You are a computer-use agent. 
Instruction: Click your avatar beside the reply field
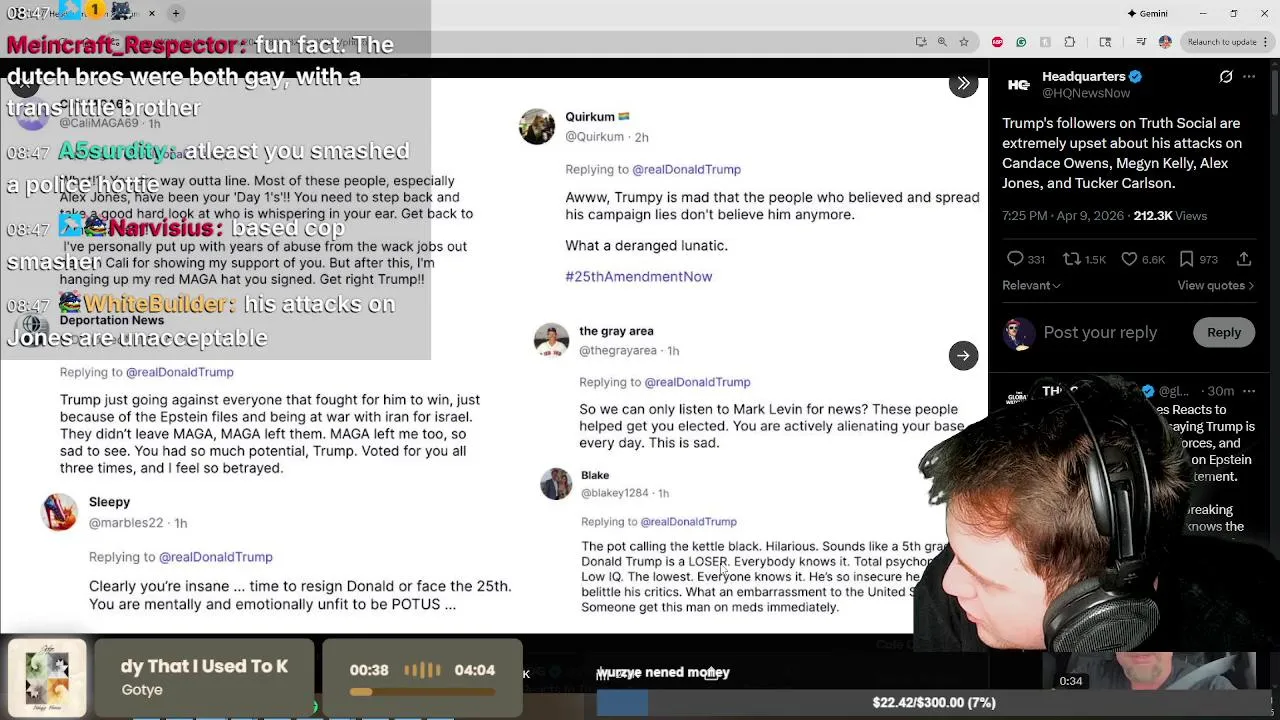(x=1019, y=333)
